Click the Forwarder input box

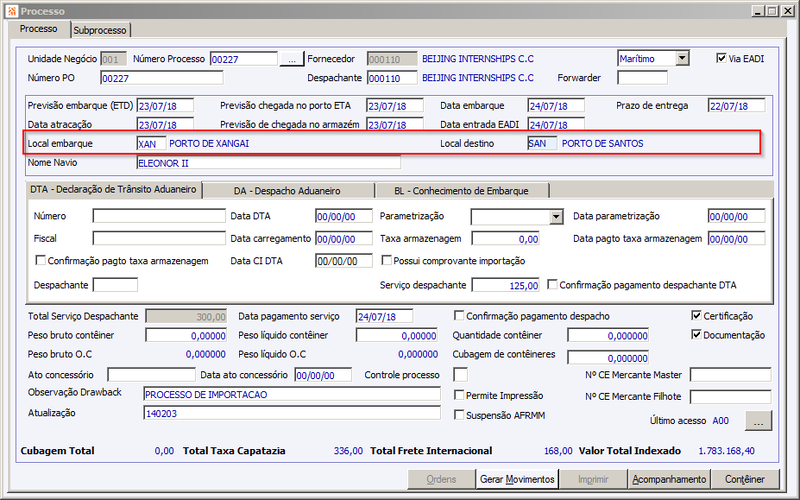pos(642,78)
